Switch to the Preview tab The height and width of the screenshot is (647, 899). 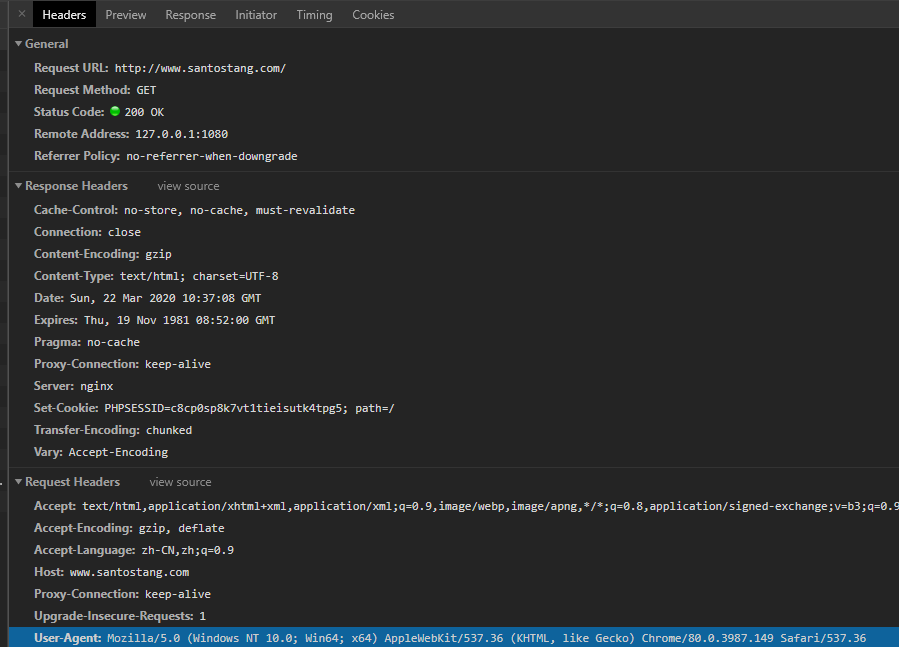[126, 15]
